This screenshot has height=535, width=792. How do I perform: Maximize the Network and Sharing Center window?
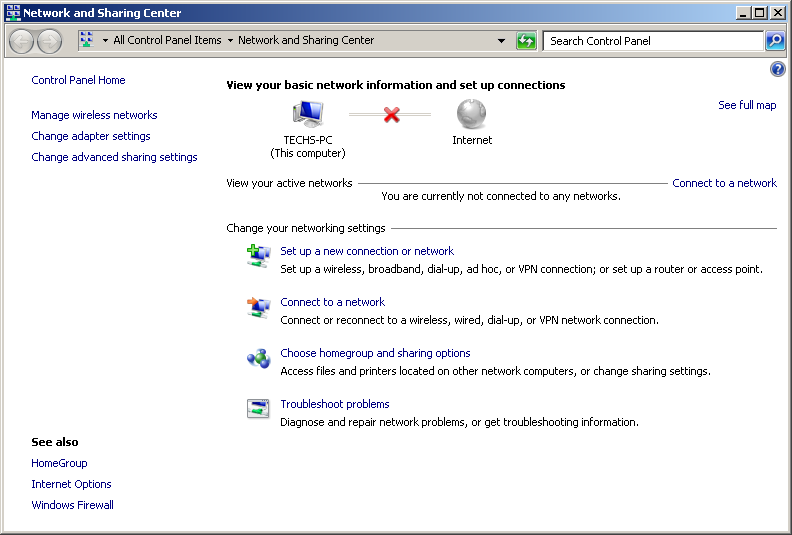[x=759, y=13]
